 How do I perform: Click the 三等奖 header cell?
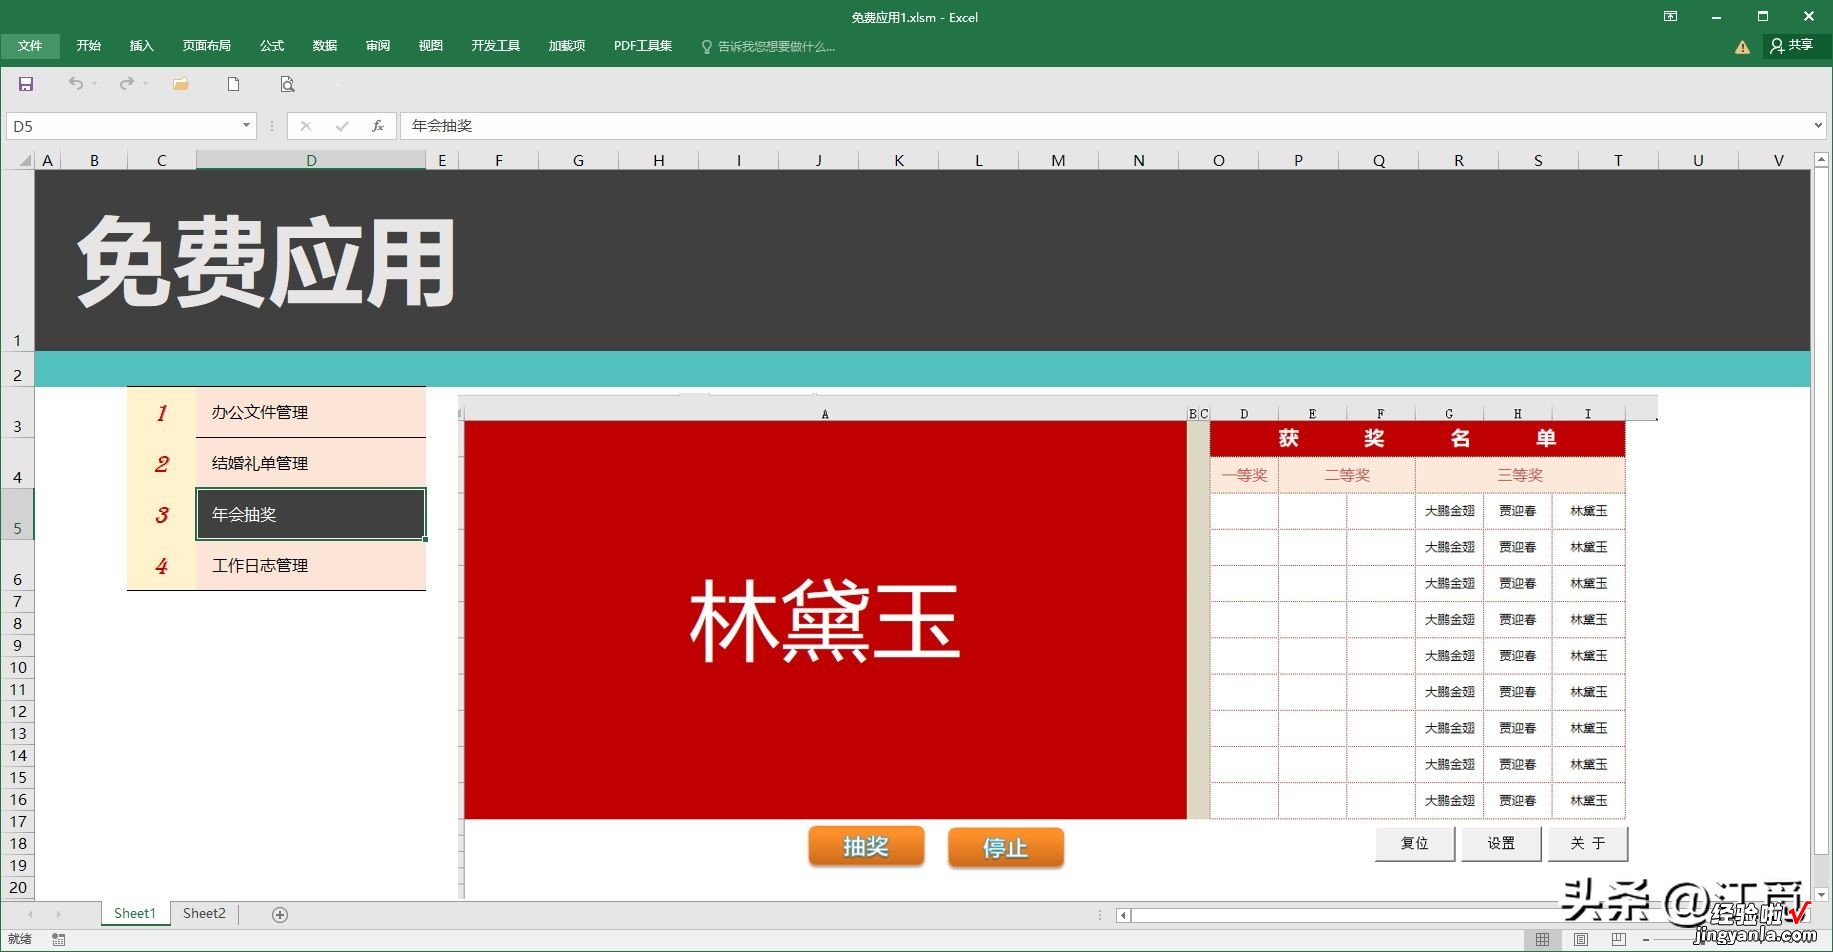coord(1520,475)
